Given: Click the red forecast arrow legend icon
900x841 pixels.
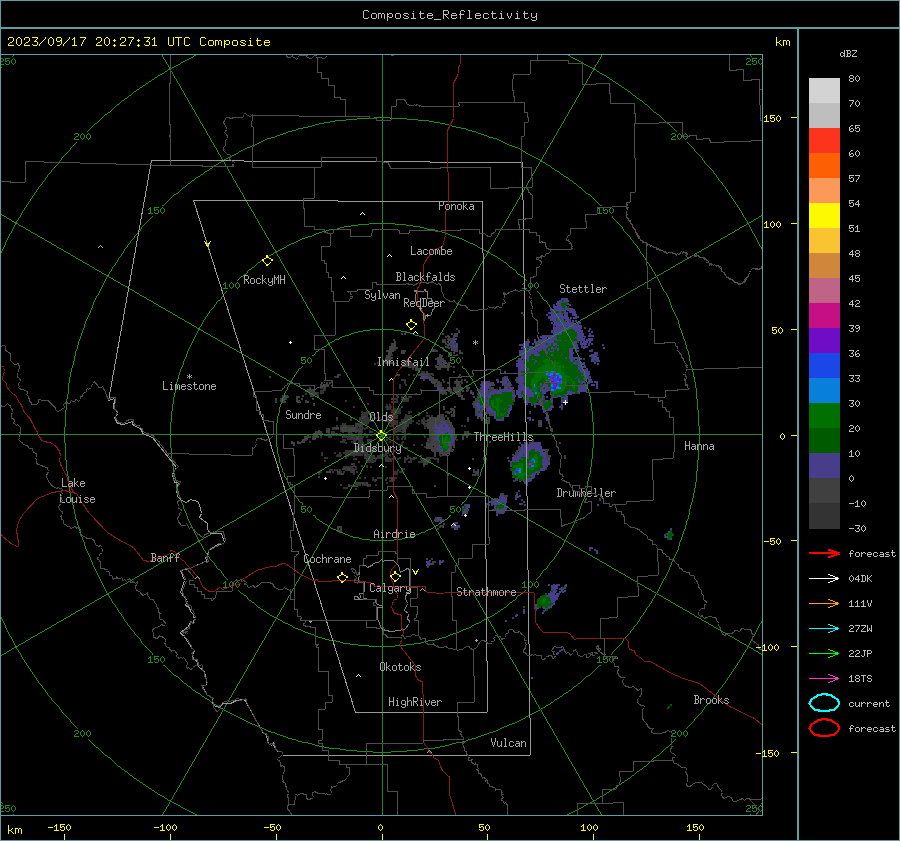Looking at the screenshot, I should pos(824,553).
